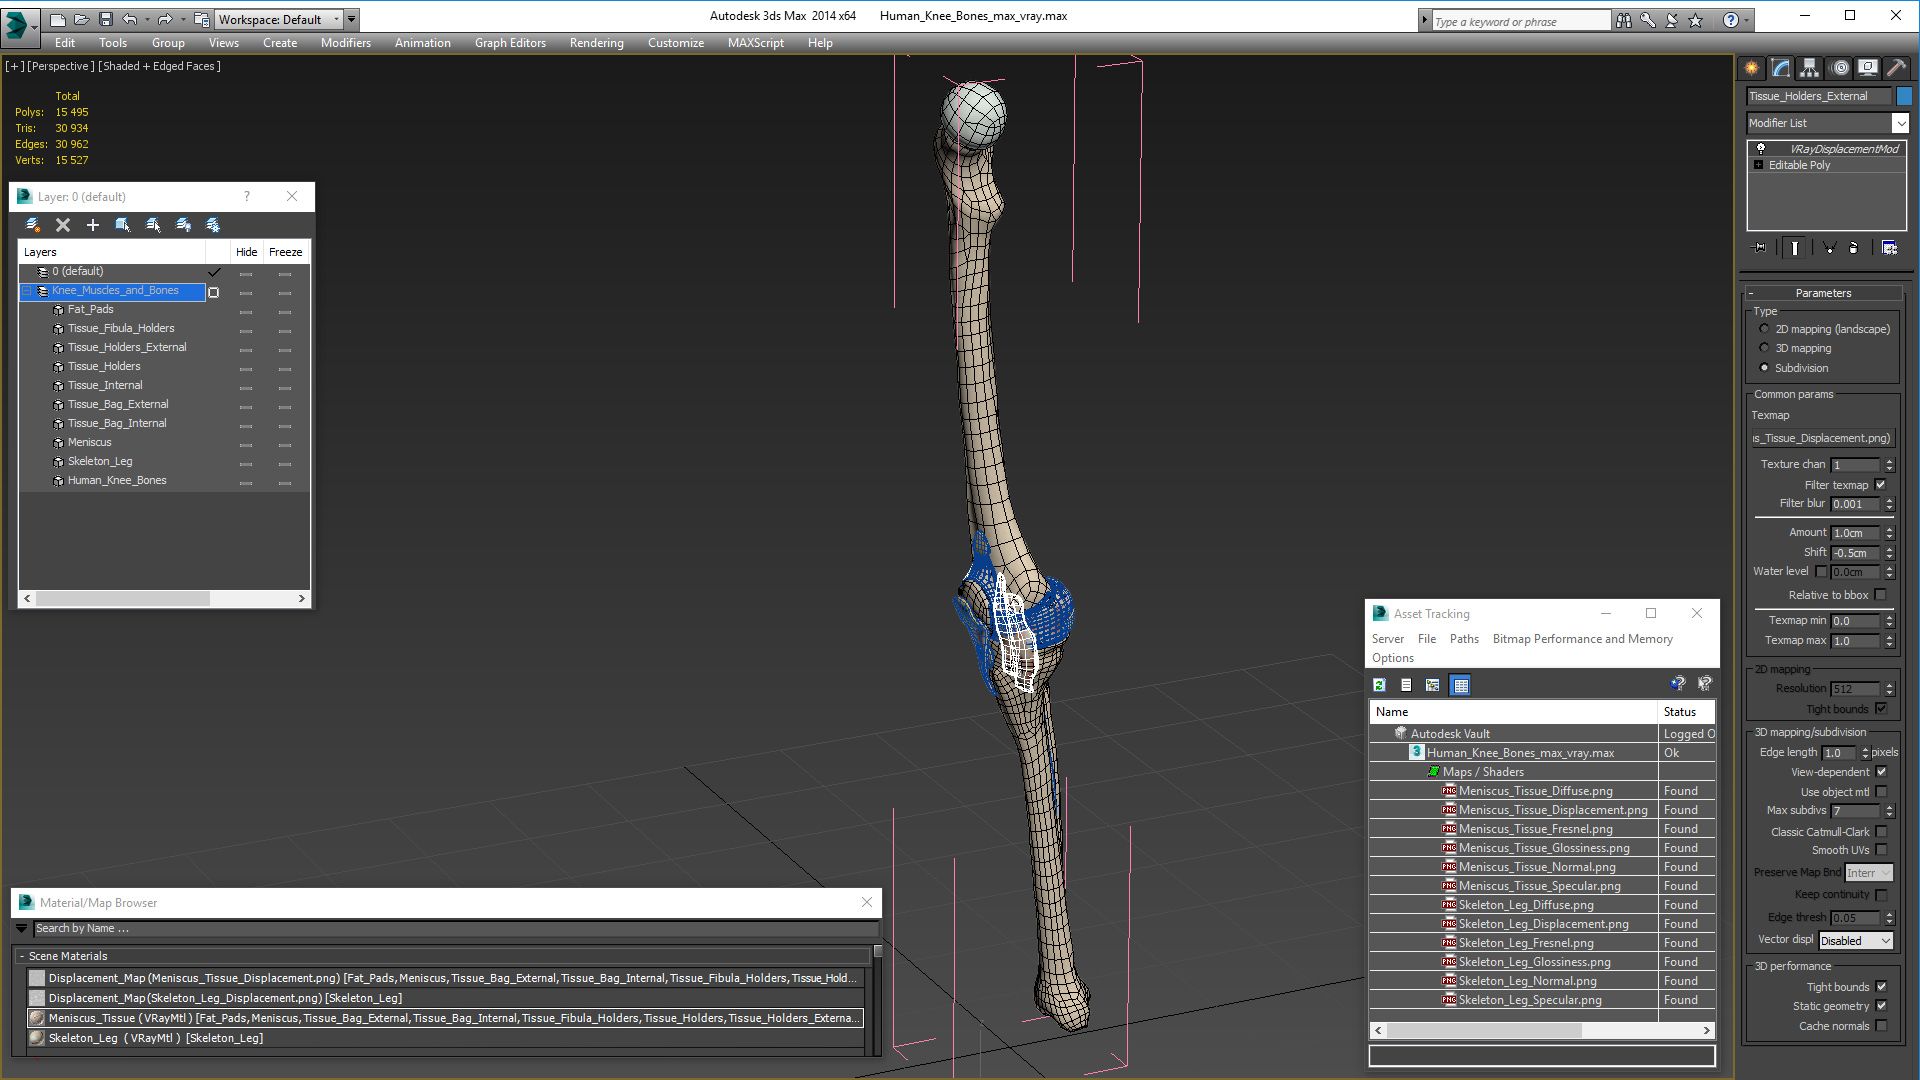Viewport: 1920px width, 1080px height.
Task: Select the Subdivision radio button
Action: (x=1764, y=368)
